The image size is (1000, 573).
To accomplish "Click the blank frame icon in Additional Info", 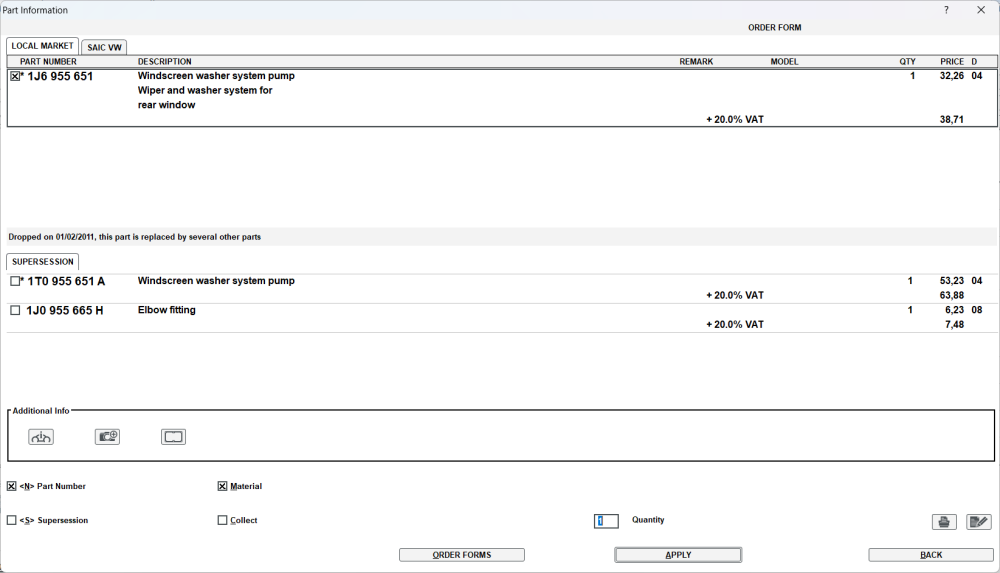I will point(173,437).
